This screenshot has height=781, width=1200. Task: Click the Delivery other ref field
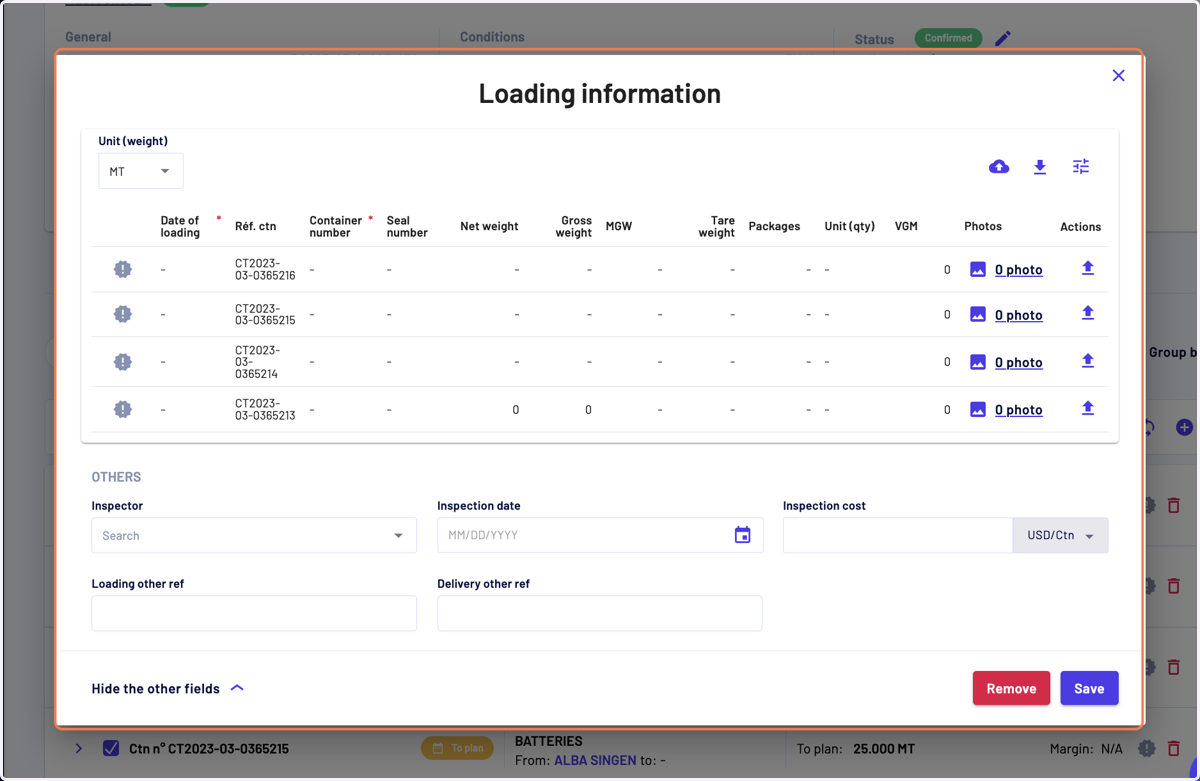pos(600,613)
